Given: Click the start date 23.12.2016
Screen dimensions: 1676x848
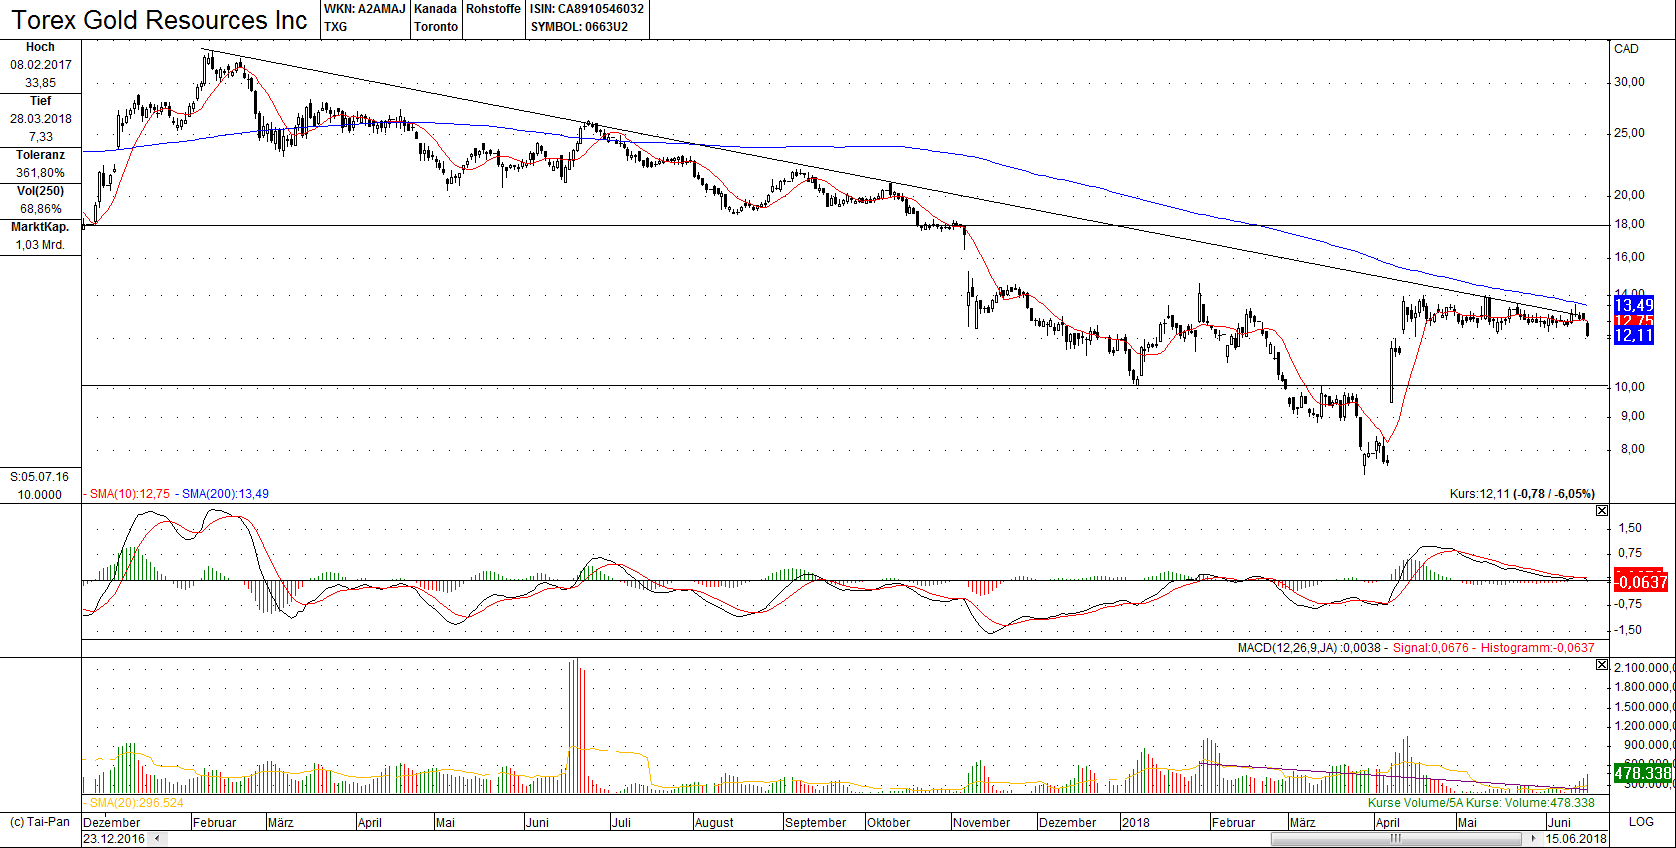Looking at the screenshot, I should [x=114, y=839].
